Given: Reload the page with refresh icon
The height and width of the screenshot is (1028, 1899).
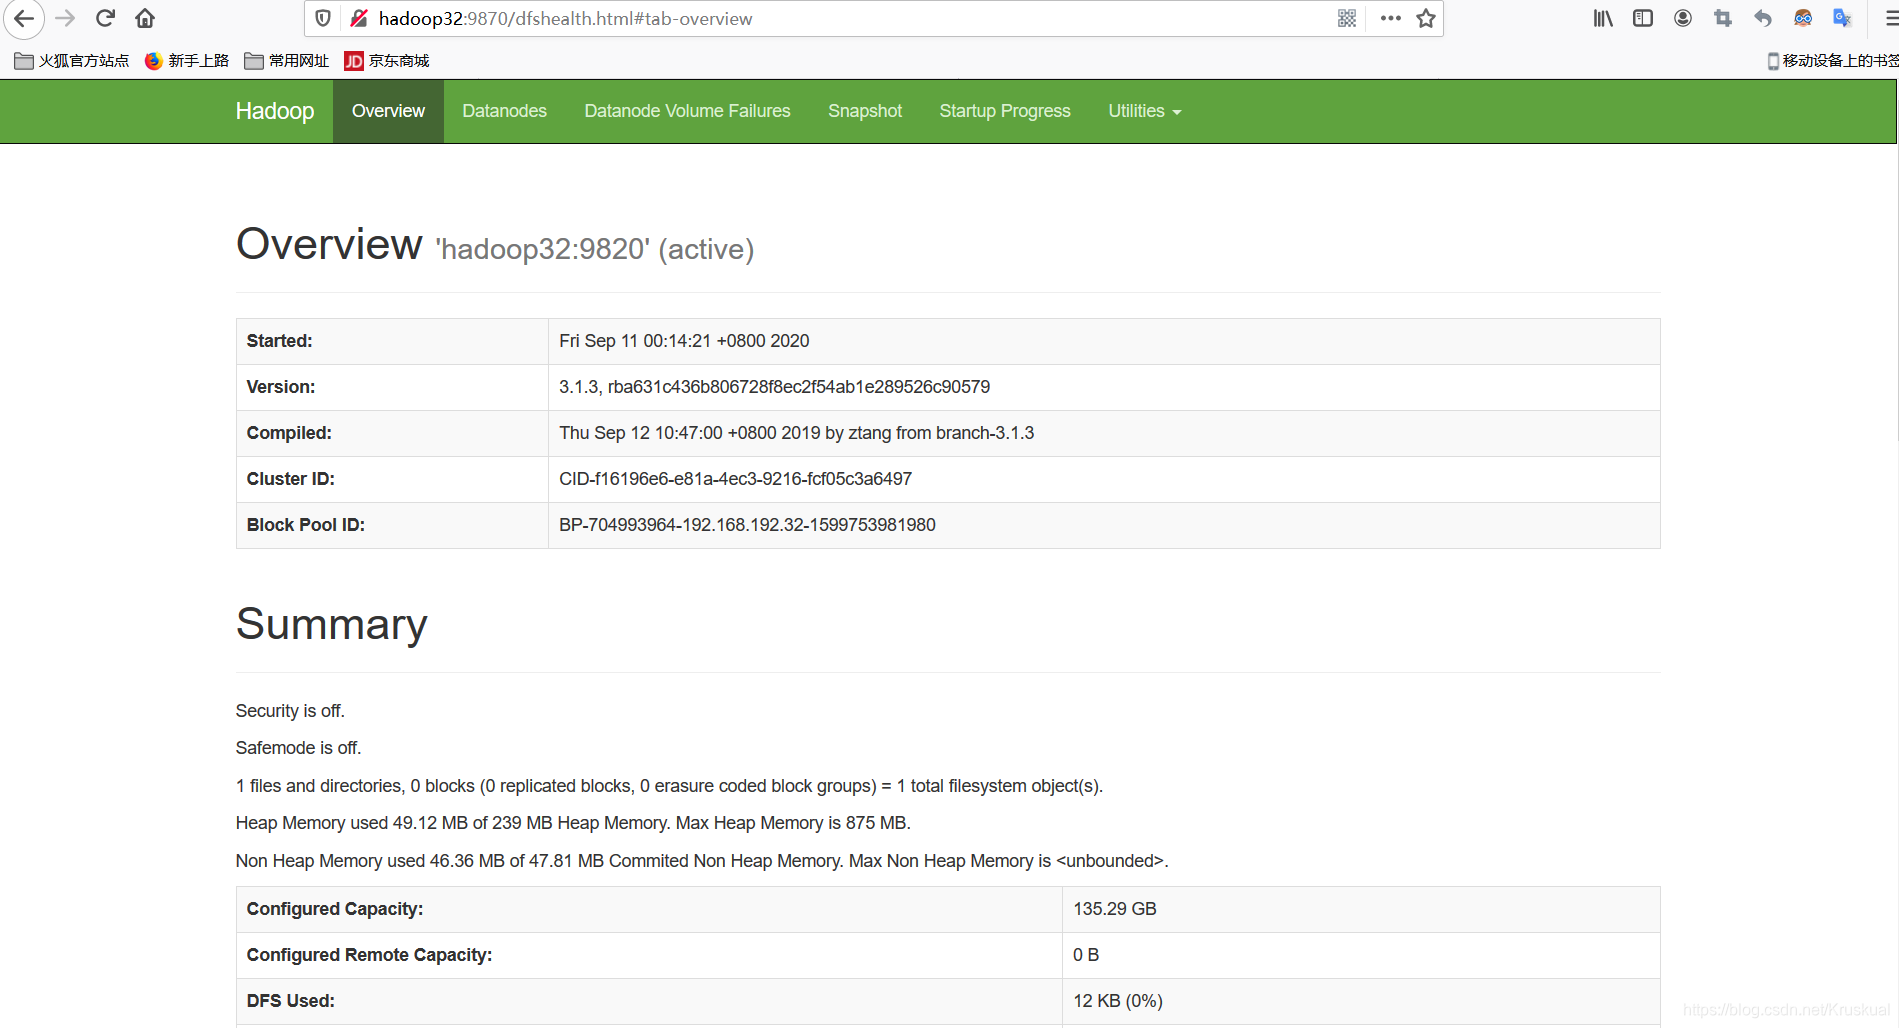Looking at the screenshot, I should pos(105,18).
